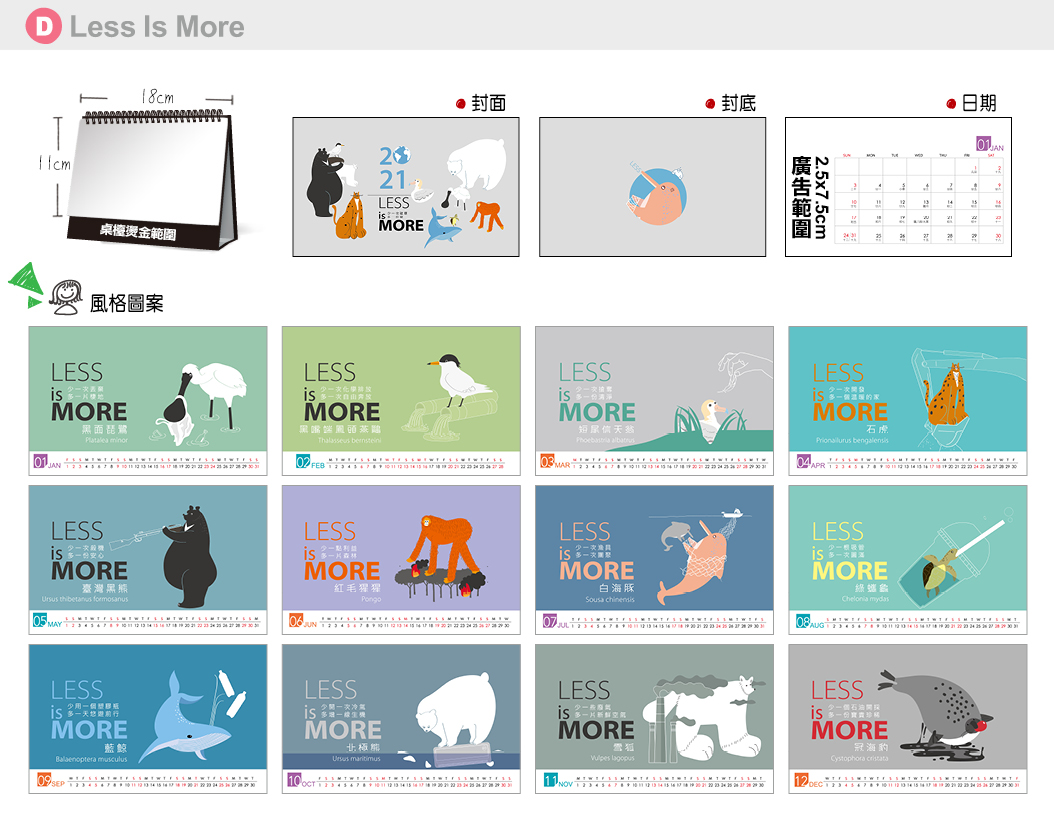
Task: Select the January spoonbill card
Action: [148, 401]
